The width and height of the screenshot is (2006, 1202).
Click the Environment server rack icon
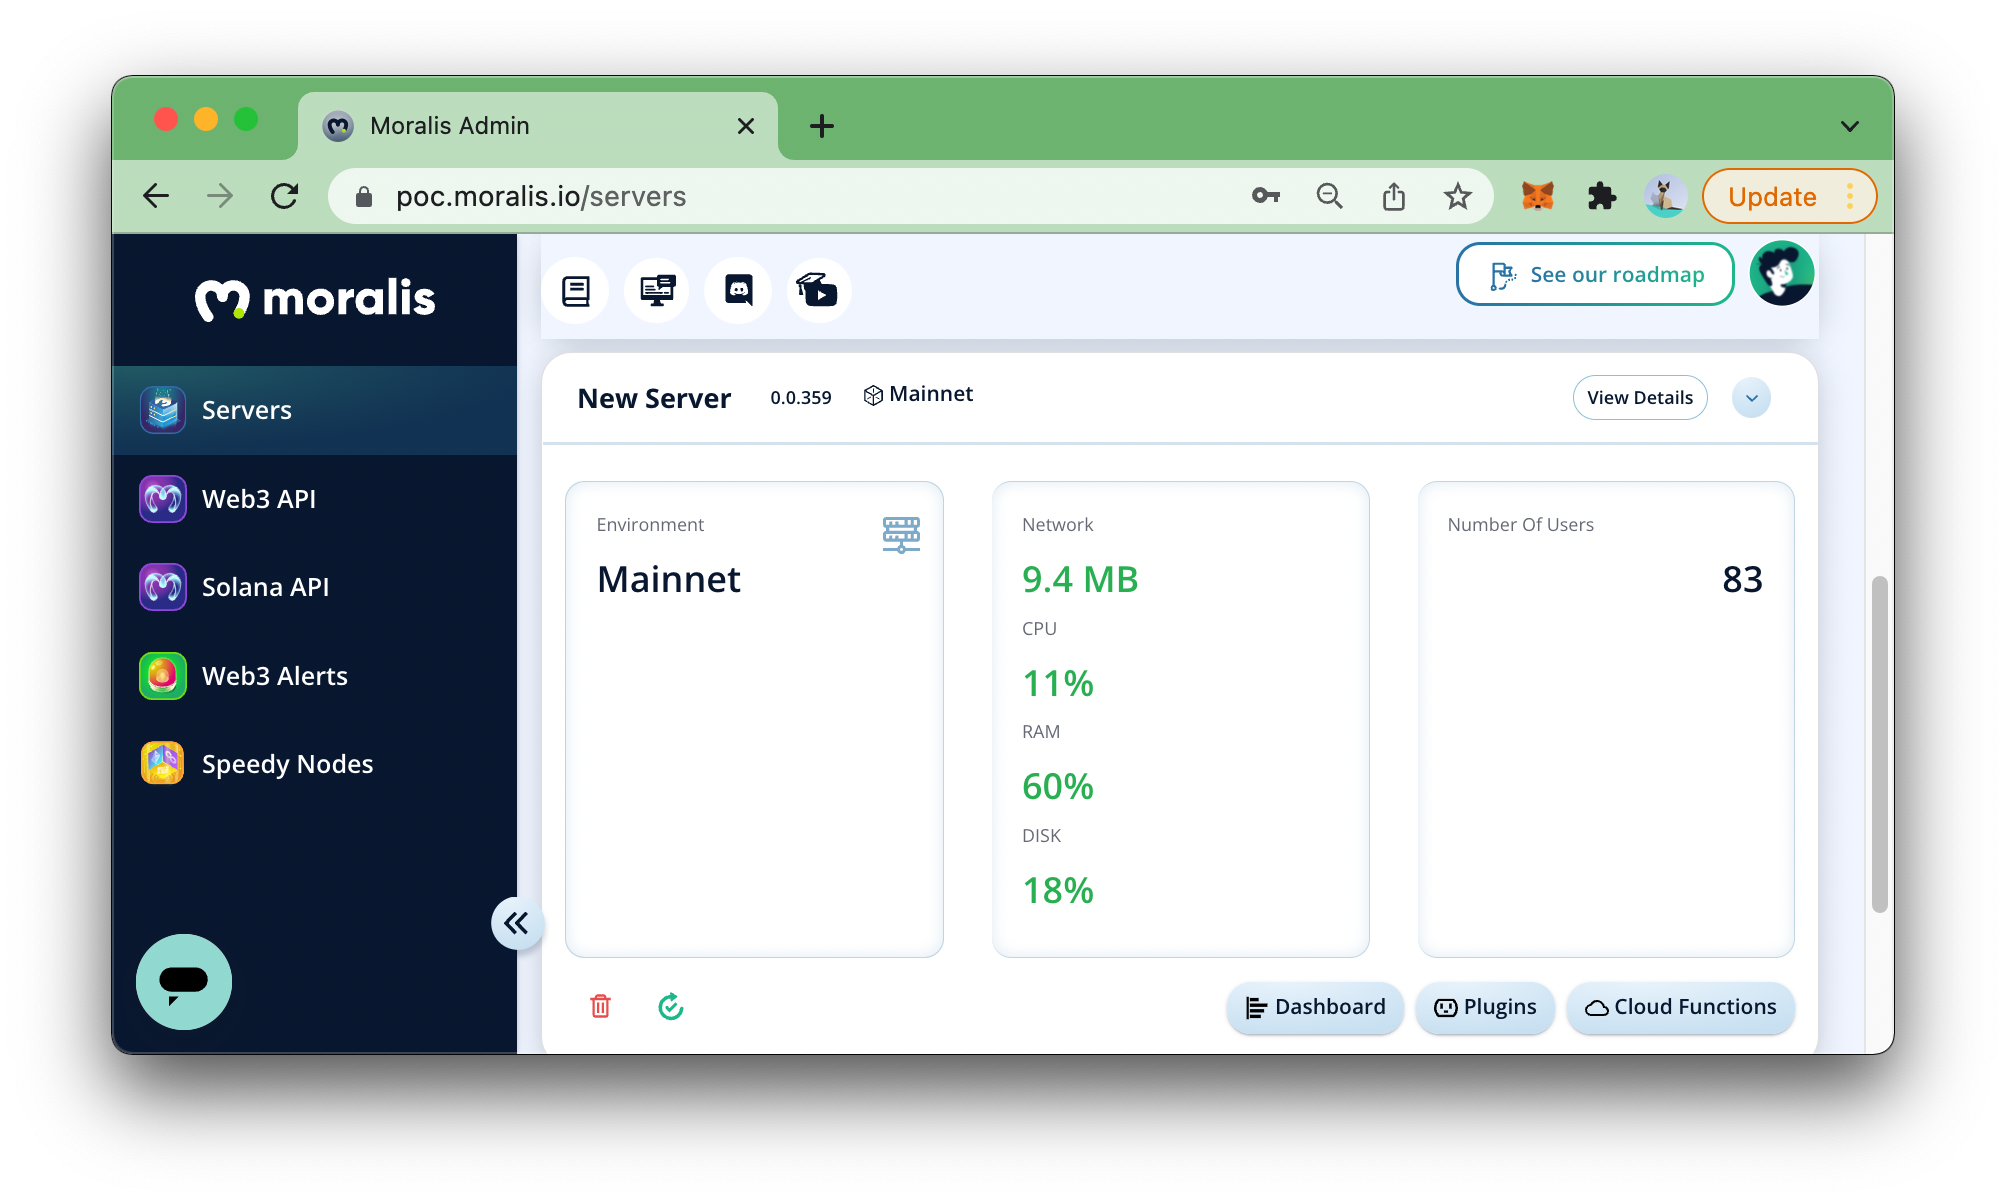tap(901, 535)
